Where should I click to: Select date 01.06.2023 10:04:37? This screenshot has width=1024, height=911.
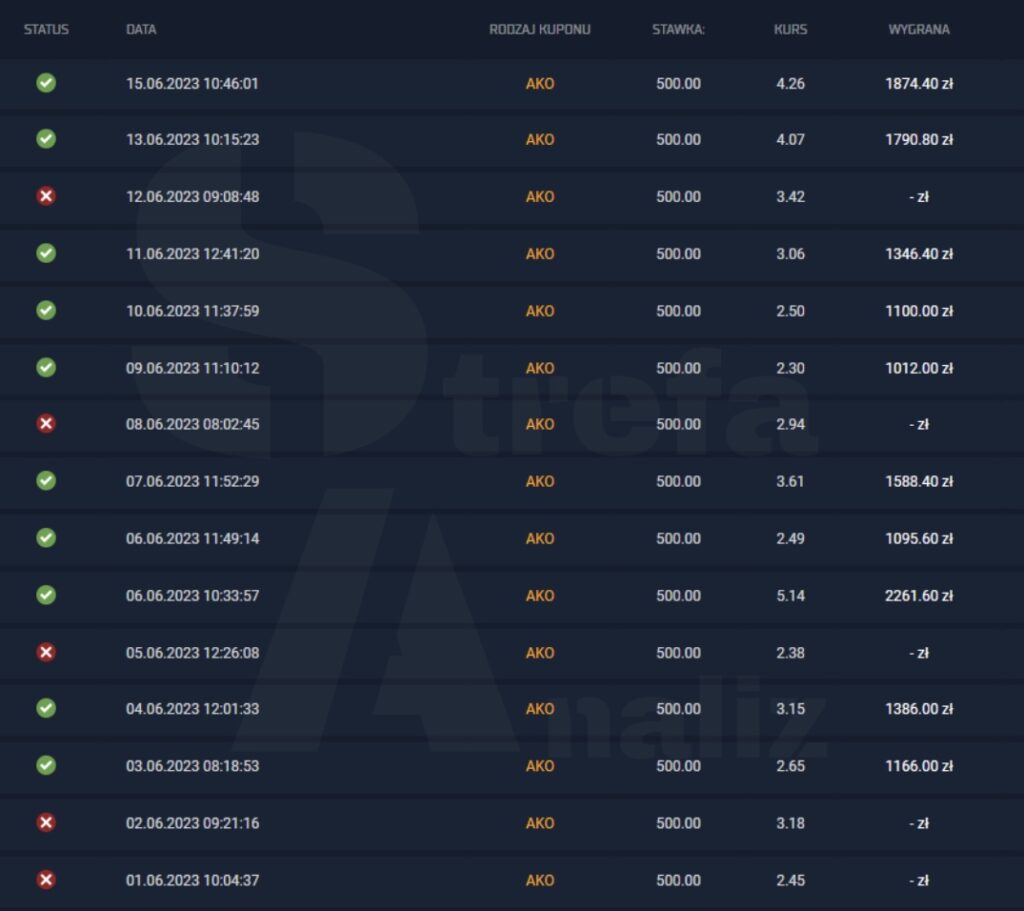click(192, 880)
